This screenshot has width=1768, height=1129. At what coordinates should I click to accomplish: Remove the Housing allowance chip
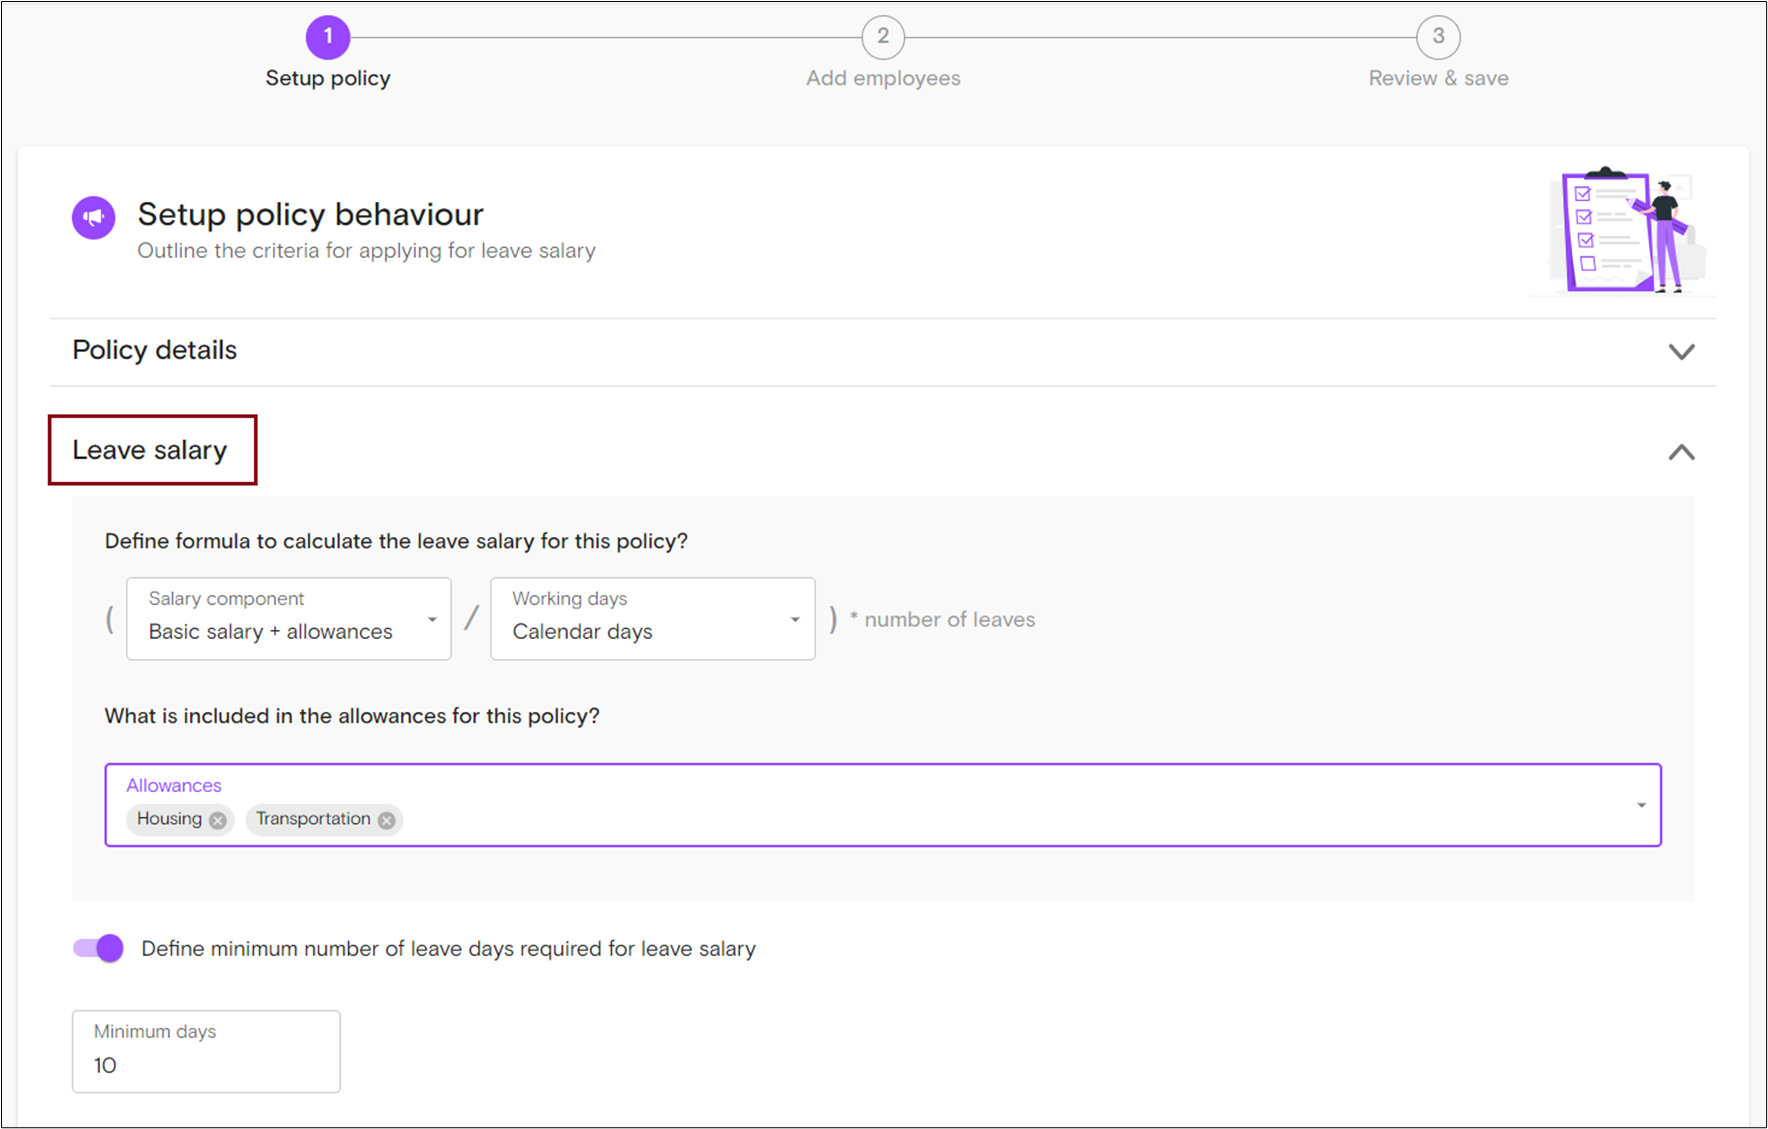[218, 820]
